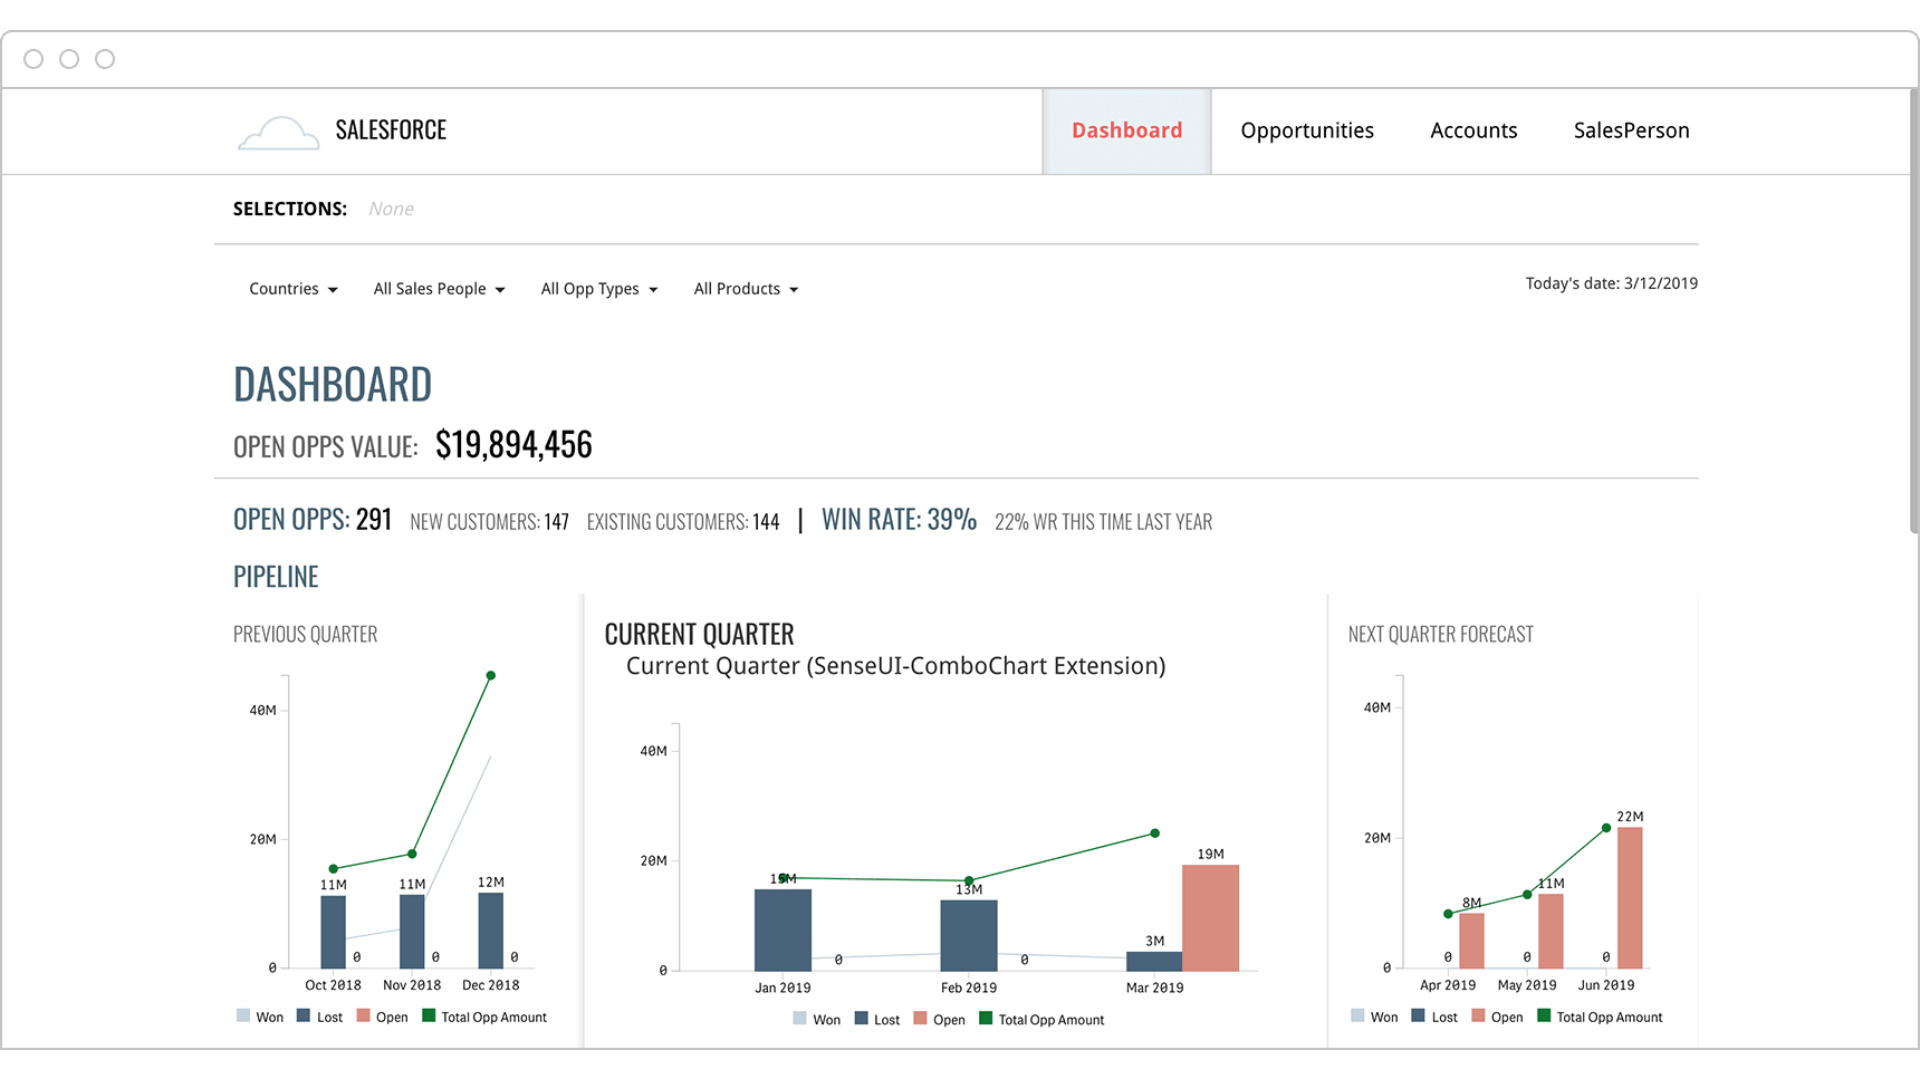The width and height of the screenshot is (1920, 1080).
Task: Click the SALESFORCE title text
Action: pos(391,131)
